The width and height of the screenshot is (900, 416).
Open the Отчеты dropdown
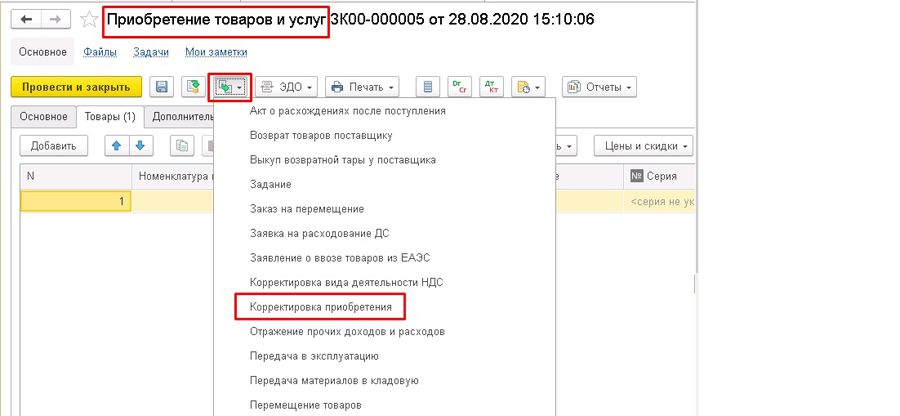(x=599, y=87)
